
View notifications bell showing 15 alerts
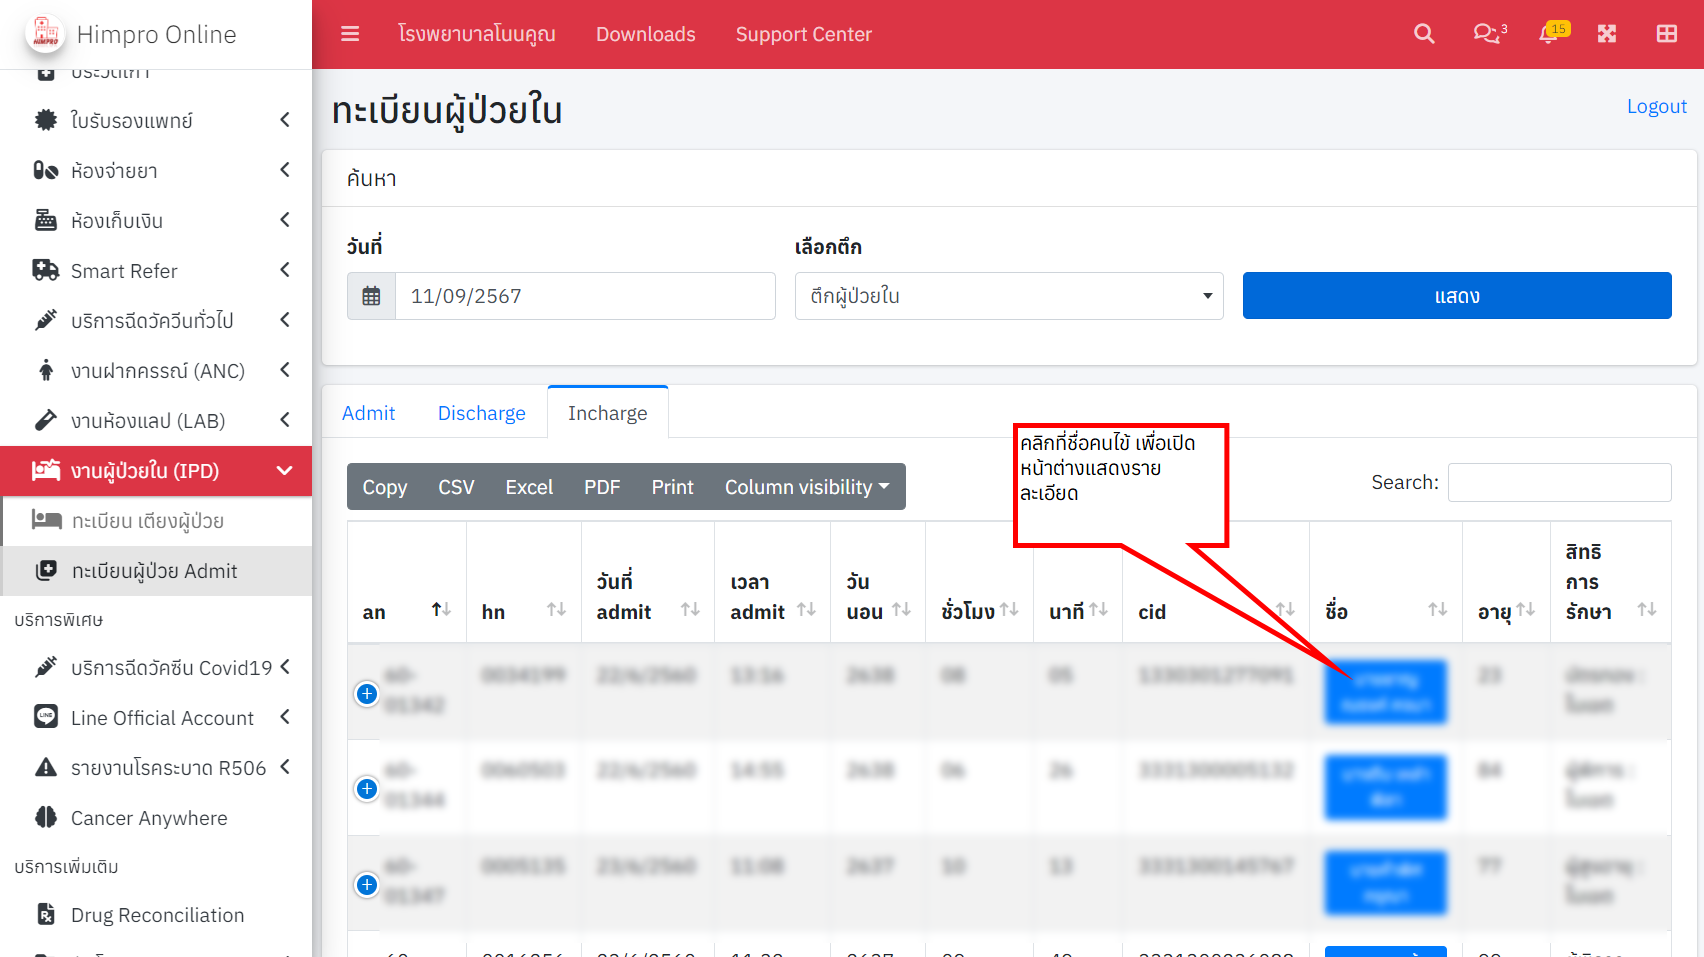pyautogui.click(x=1548, y=33)
